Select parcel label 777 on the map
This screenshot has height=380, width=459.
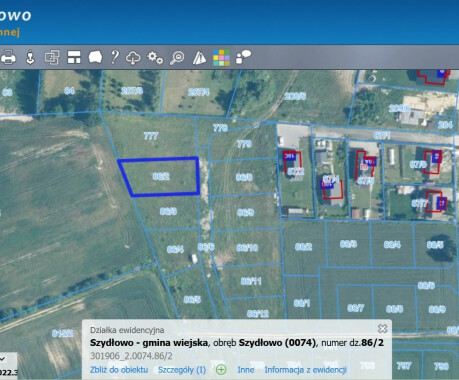(151, 136)
